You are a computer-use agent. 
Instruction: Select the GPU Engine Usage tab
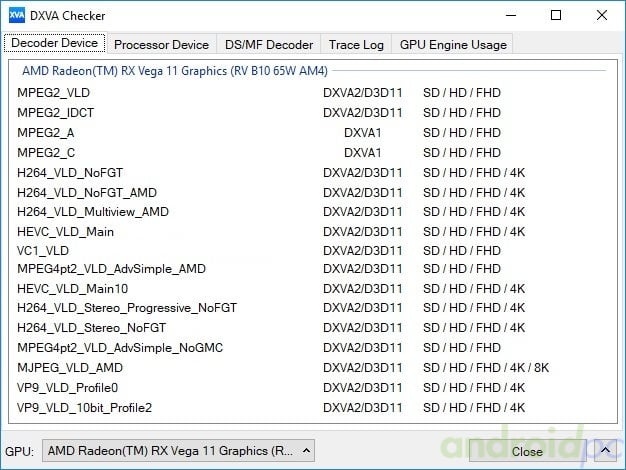click(453, 44)
